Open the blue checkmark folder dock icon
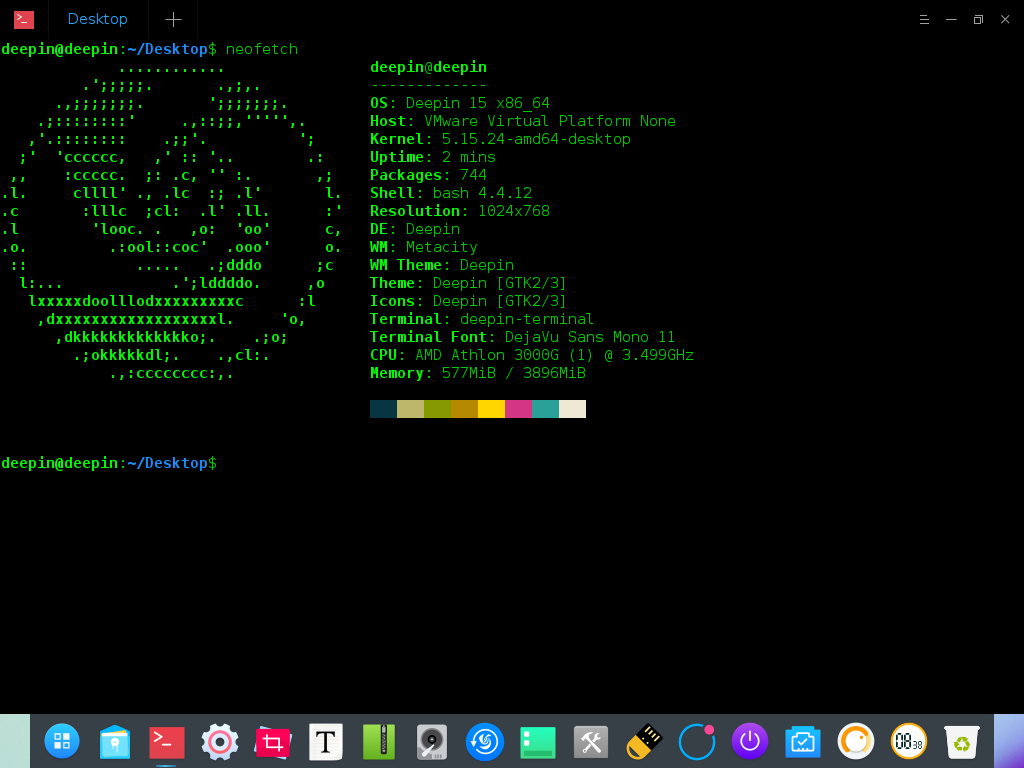The height and width of the screenshot is (768, 1024). pyautogui.click(x=803, y=743)
